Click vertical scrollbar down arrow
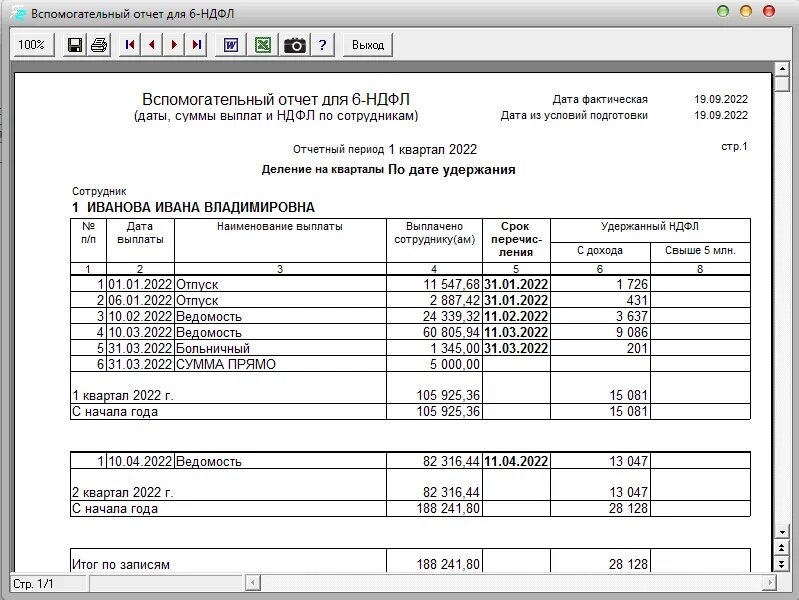 (782, 532)
